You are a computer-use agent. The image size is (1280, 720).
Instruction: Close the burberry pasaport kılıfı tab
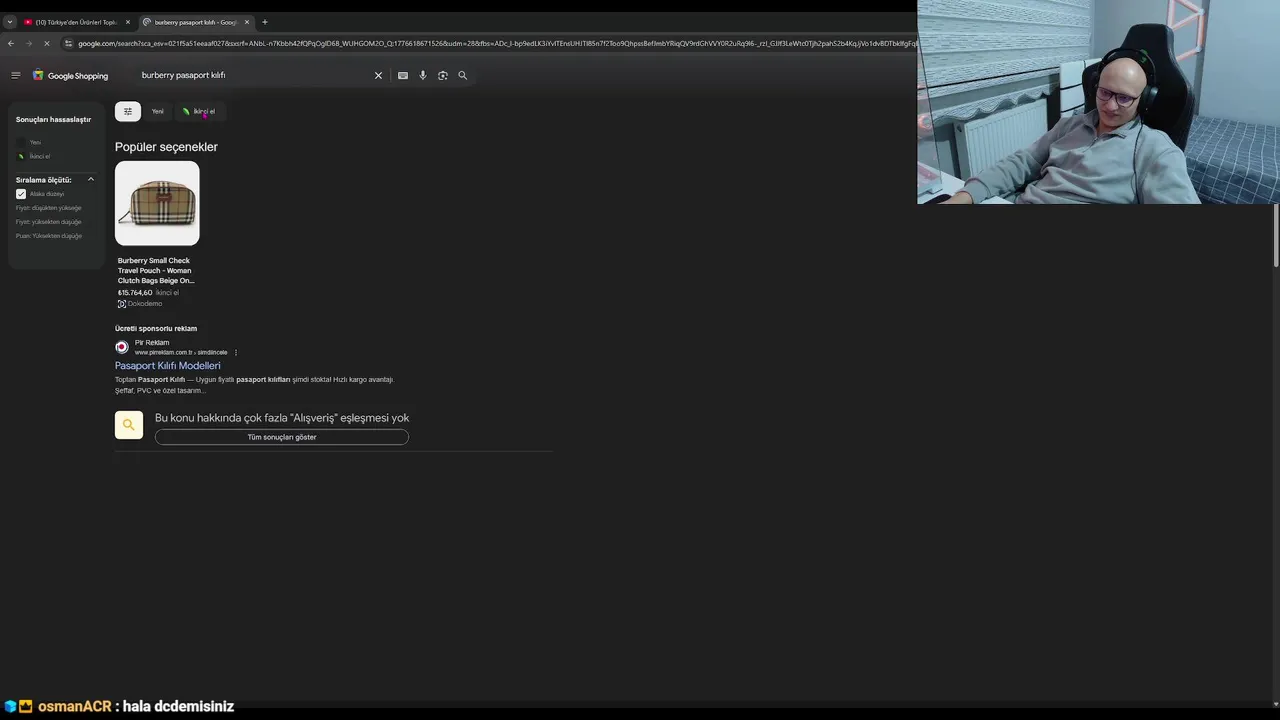click(x=247, y=22)
